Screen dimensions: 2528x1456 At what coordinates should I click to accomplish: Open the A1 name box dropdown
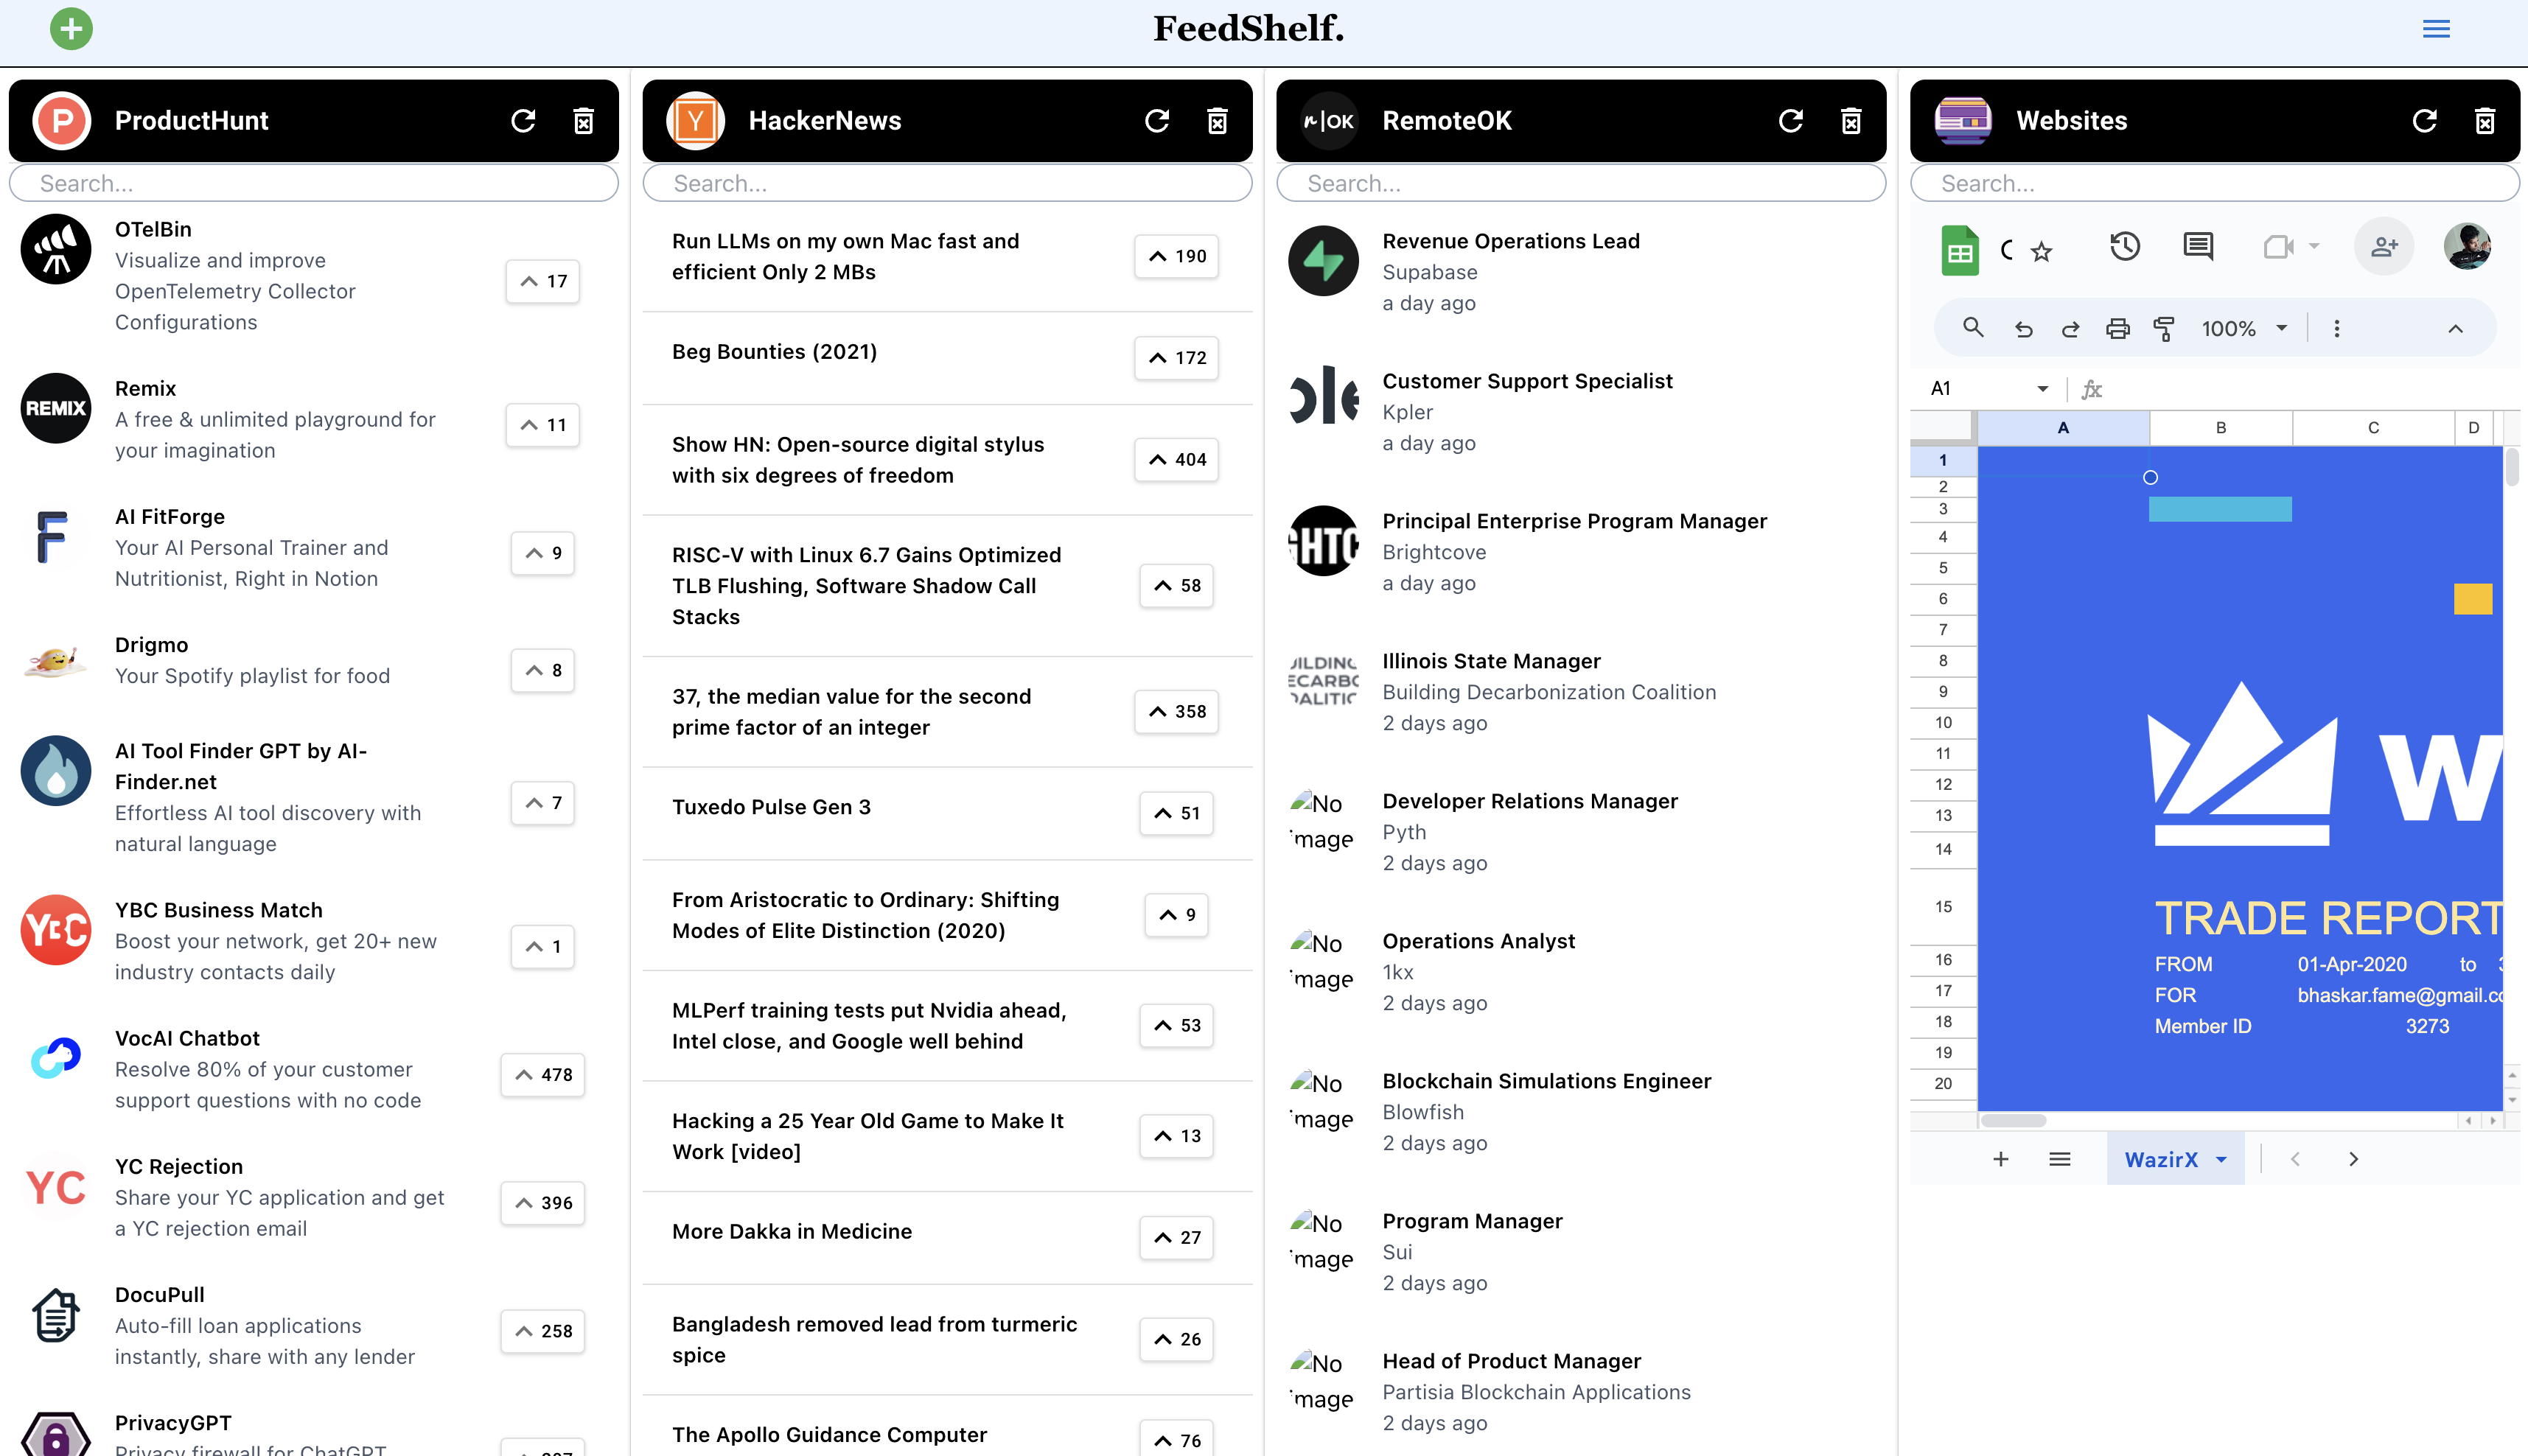[x=2043, y=389]
